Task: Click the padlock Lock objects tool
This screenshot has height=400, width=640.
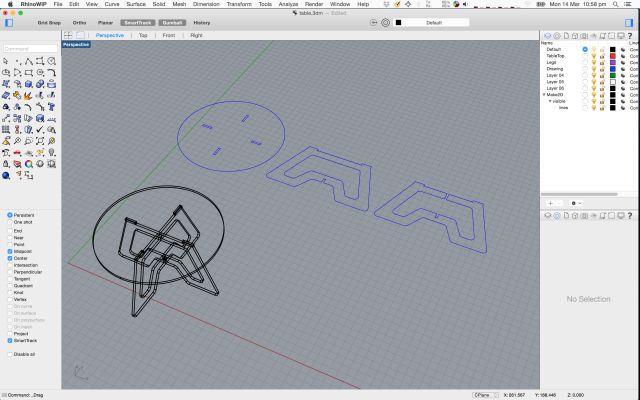Action: click(6, 164)
